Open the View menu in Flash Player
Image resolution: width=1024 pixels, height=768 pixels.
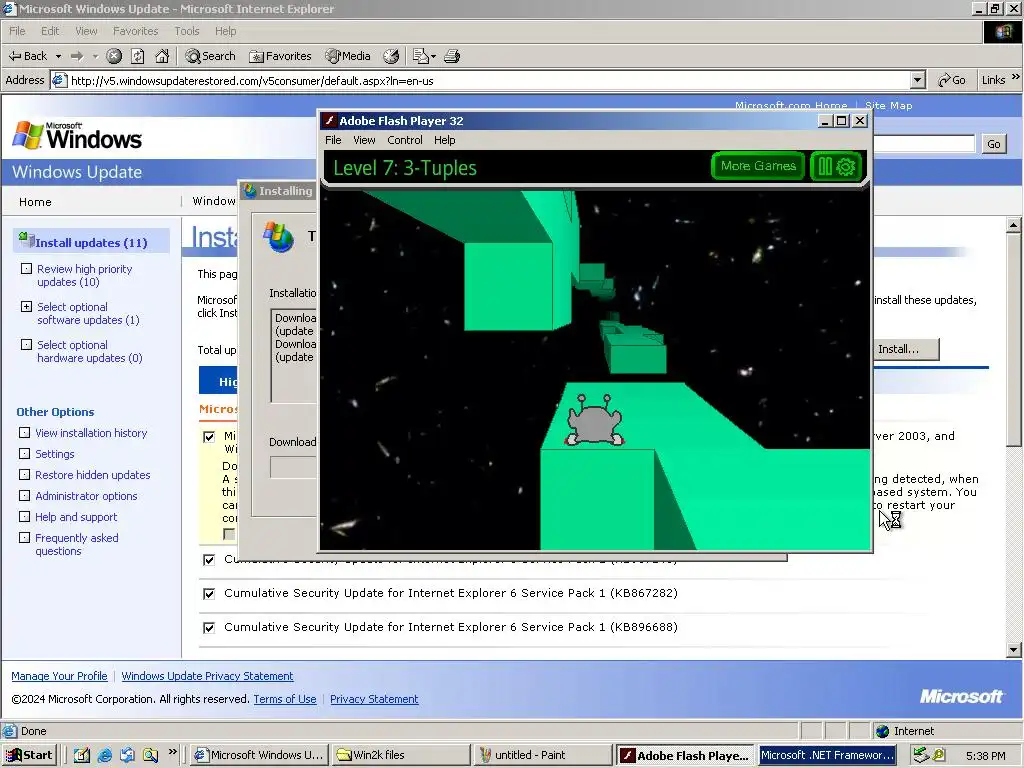point(364,140)
